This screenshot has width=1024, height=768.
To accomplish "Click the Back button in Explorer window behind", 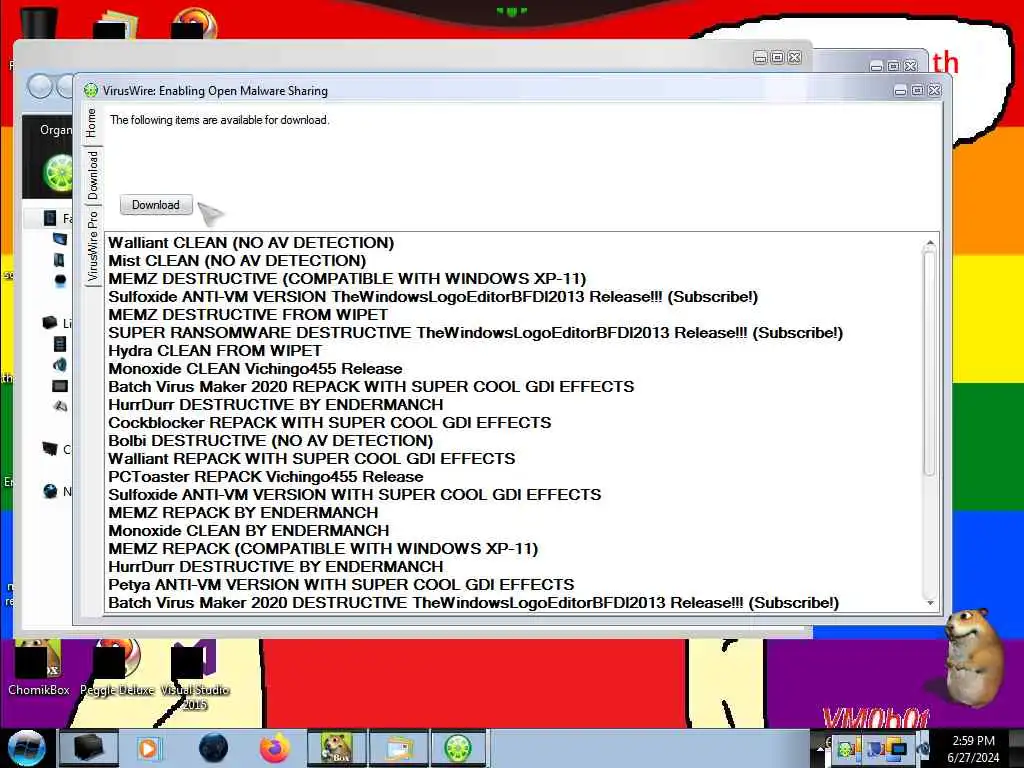I will (40, 86).
